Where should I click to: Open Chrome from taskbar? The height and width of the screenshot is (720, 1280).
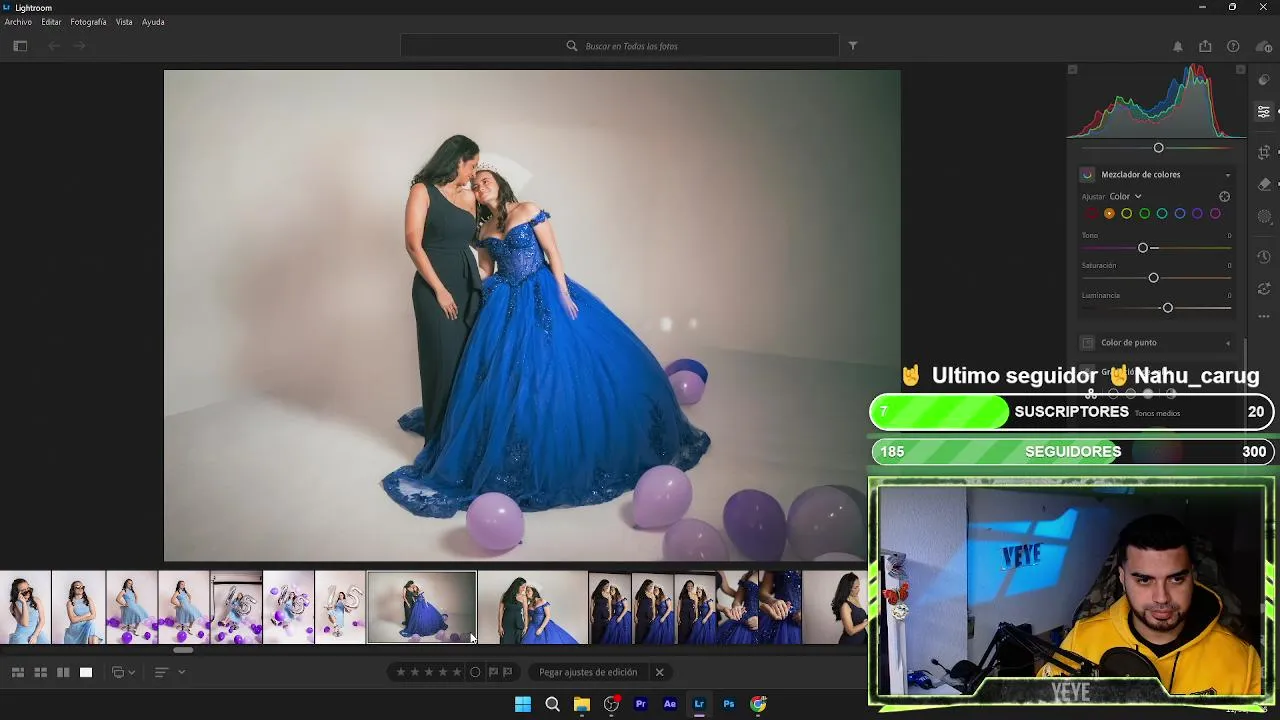point(759,705)
